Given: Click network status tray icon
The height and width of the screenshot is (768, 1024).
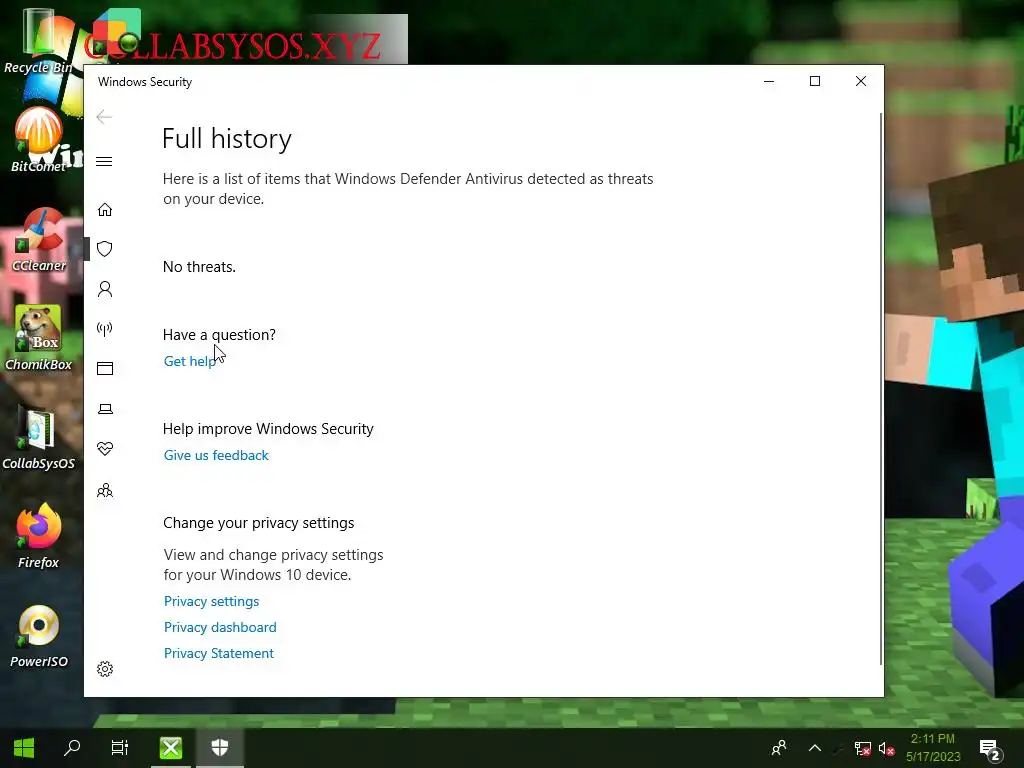Looking at the screenshot, I should coord(862,748).
